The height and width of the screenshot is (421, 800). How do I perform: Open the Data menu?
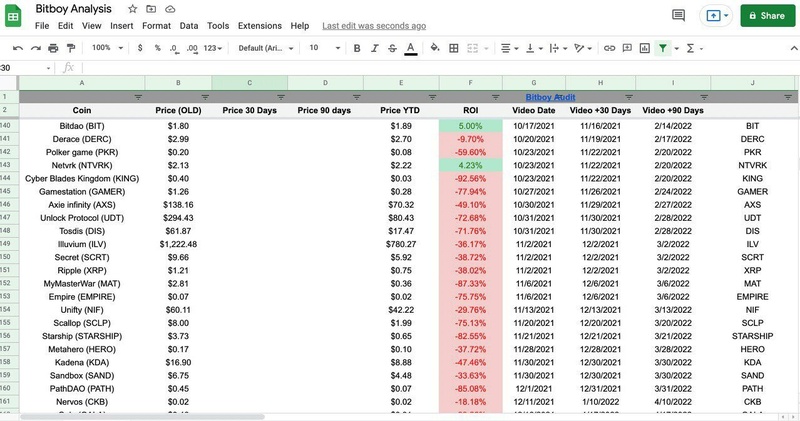(x=189, y=26)
